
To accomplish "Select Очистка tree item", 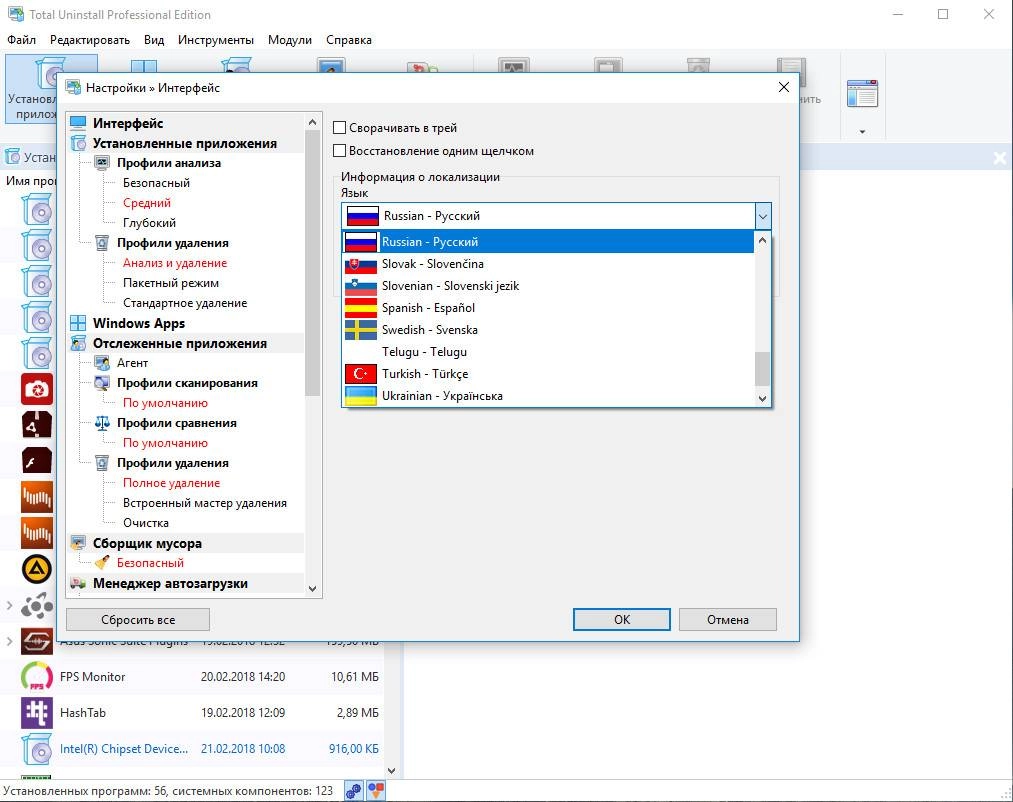I will (145, 523).
